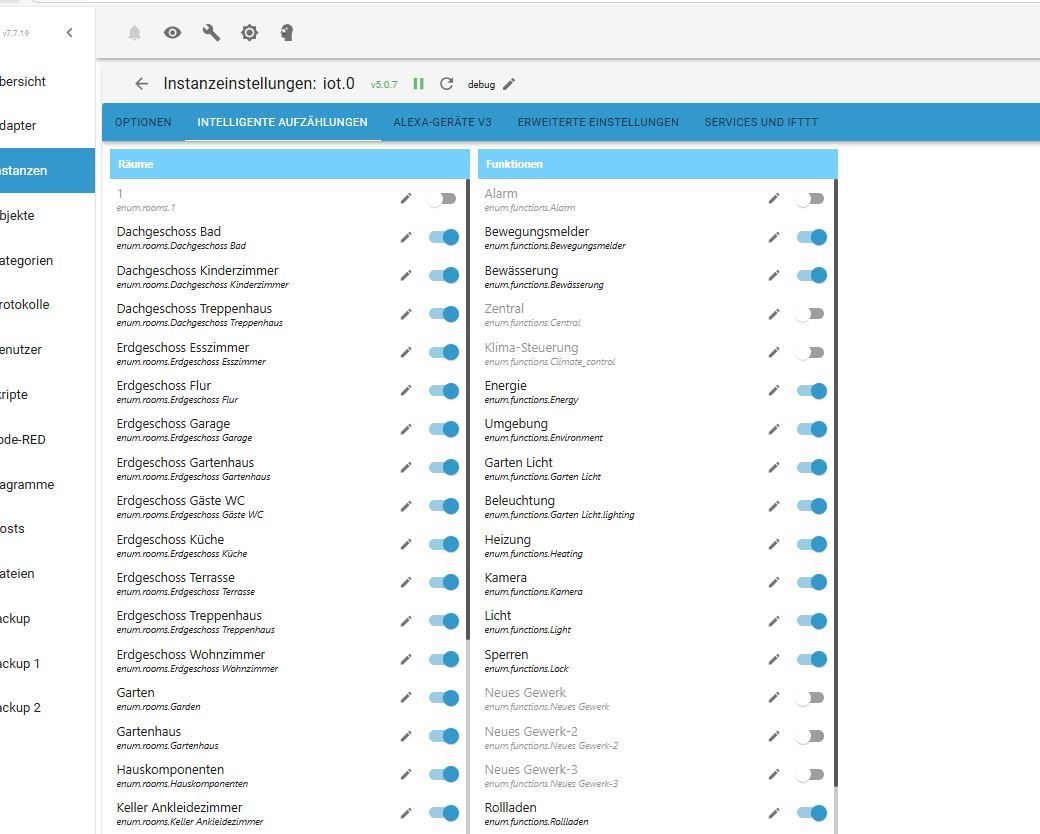The width and height of the screenshot is (1040, 834).
Task: Open the Optionen tab
Action: [143, 122]
